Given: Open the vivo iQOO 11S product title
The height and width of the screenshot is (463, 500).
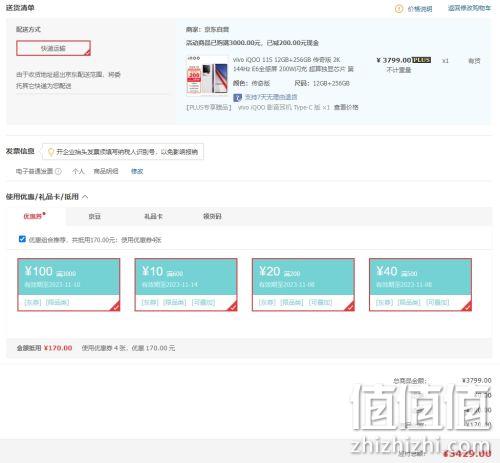Looking at the screenshot, I should coord(293,64).
